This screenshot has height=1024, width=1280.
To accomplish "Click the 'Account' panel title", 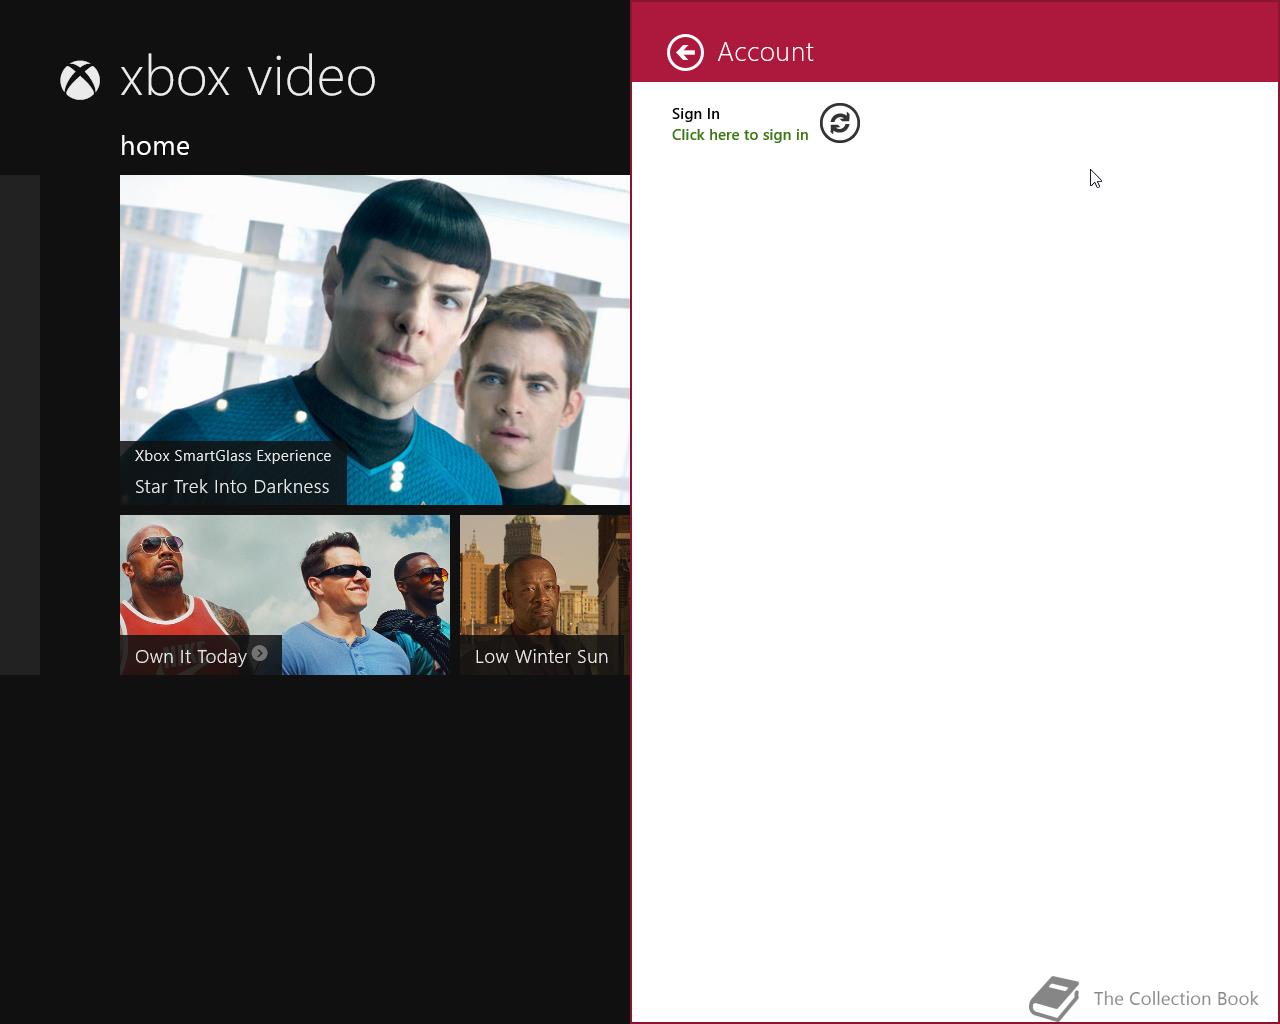I will (766, 52).
